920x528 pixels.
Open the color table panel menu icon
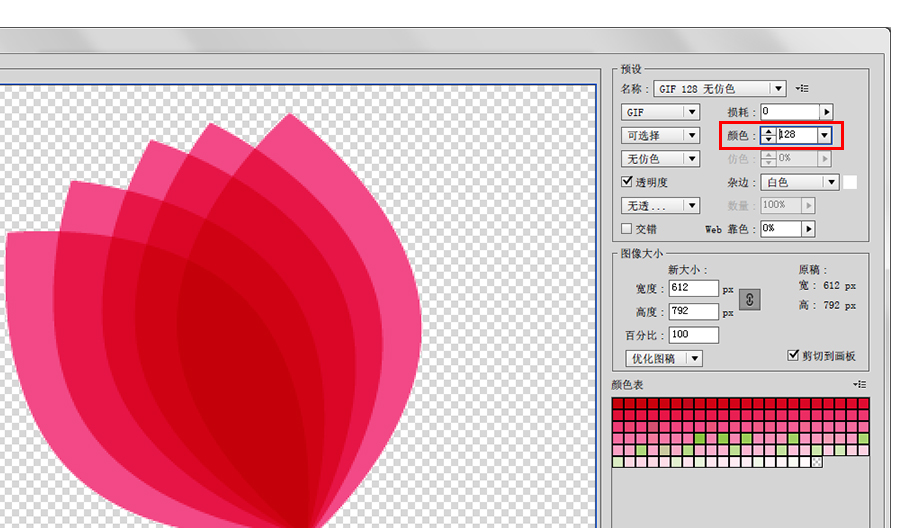860,385
